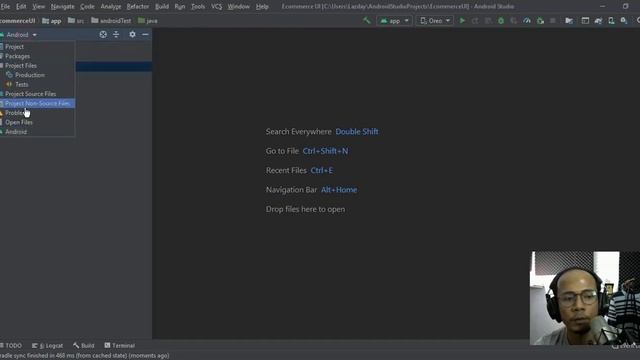Open the Edit menu
The image size is (640, 360).
21,7
